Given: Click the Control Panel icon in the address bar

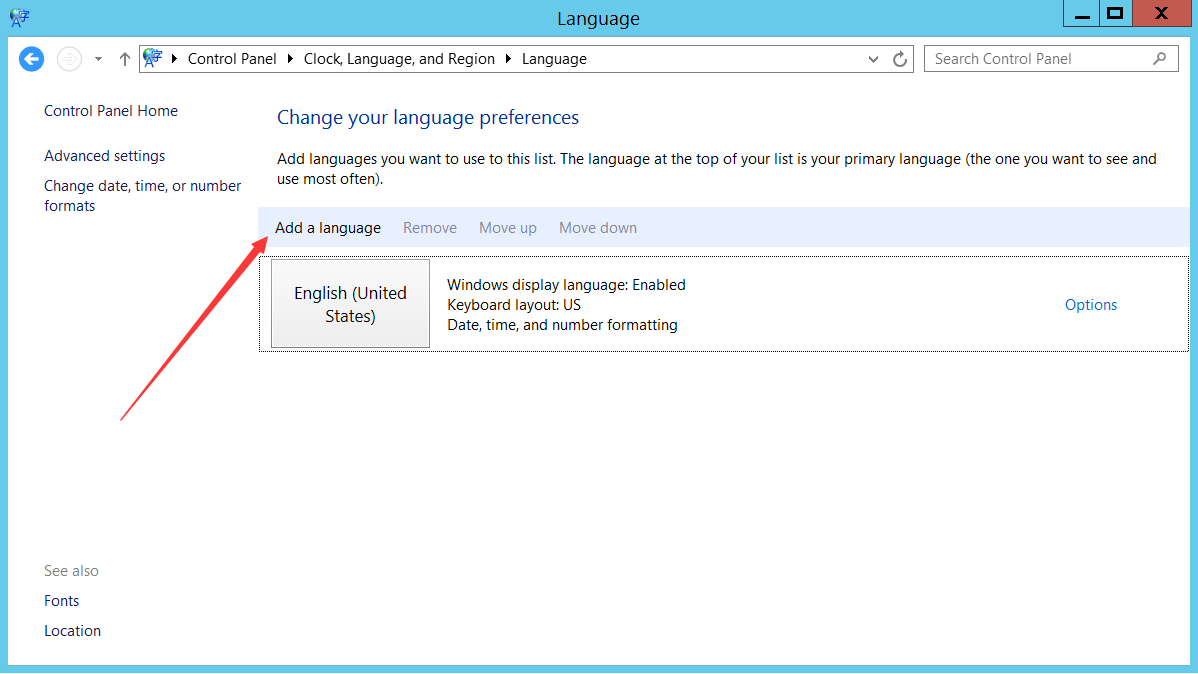Looking at the screenshot, I should 153,59.
